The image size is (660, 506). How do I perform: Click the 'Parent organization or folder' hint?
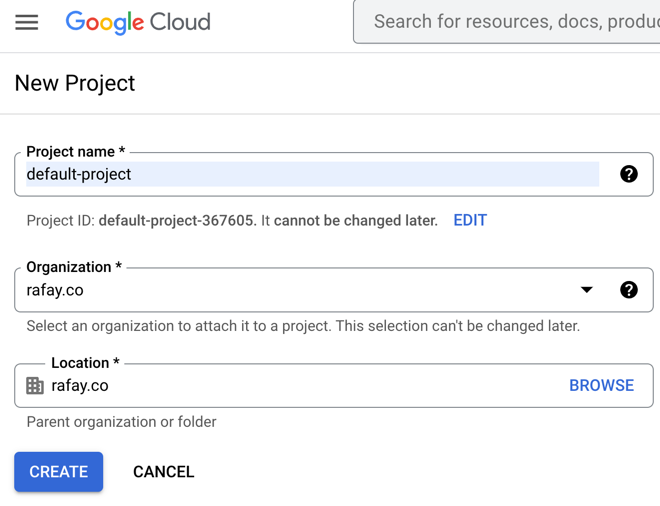(x=121, y=422)
